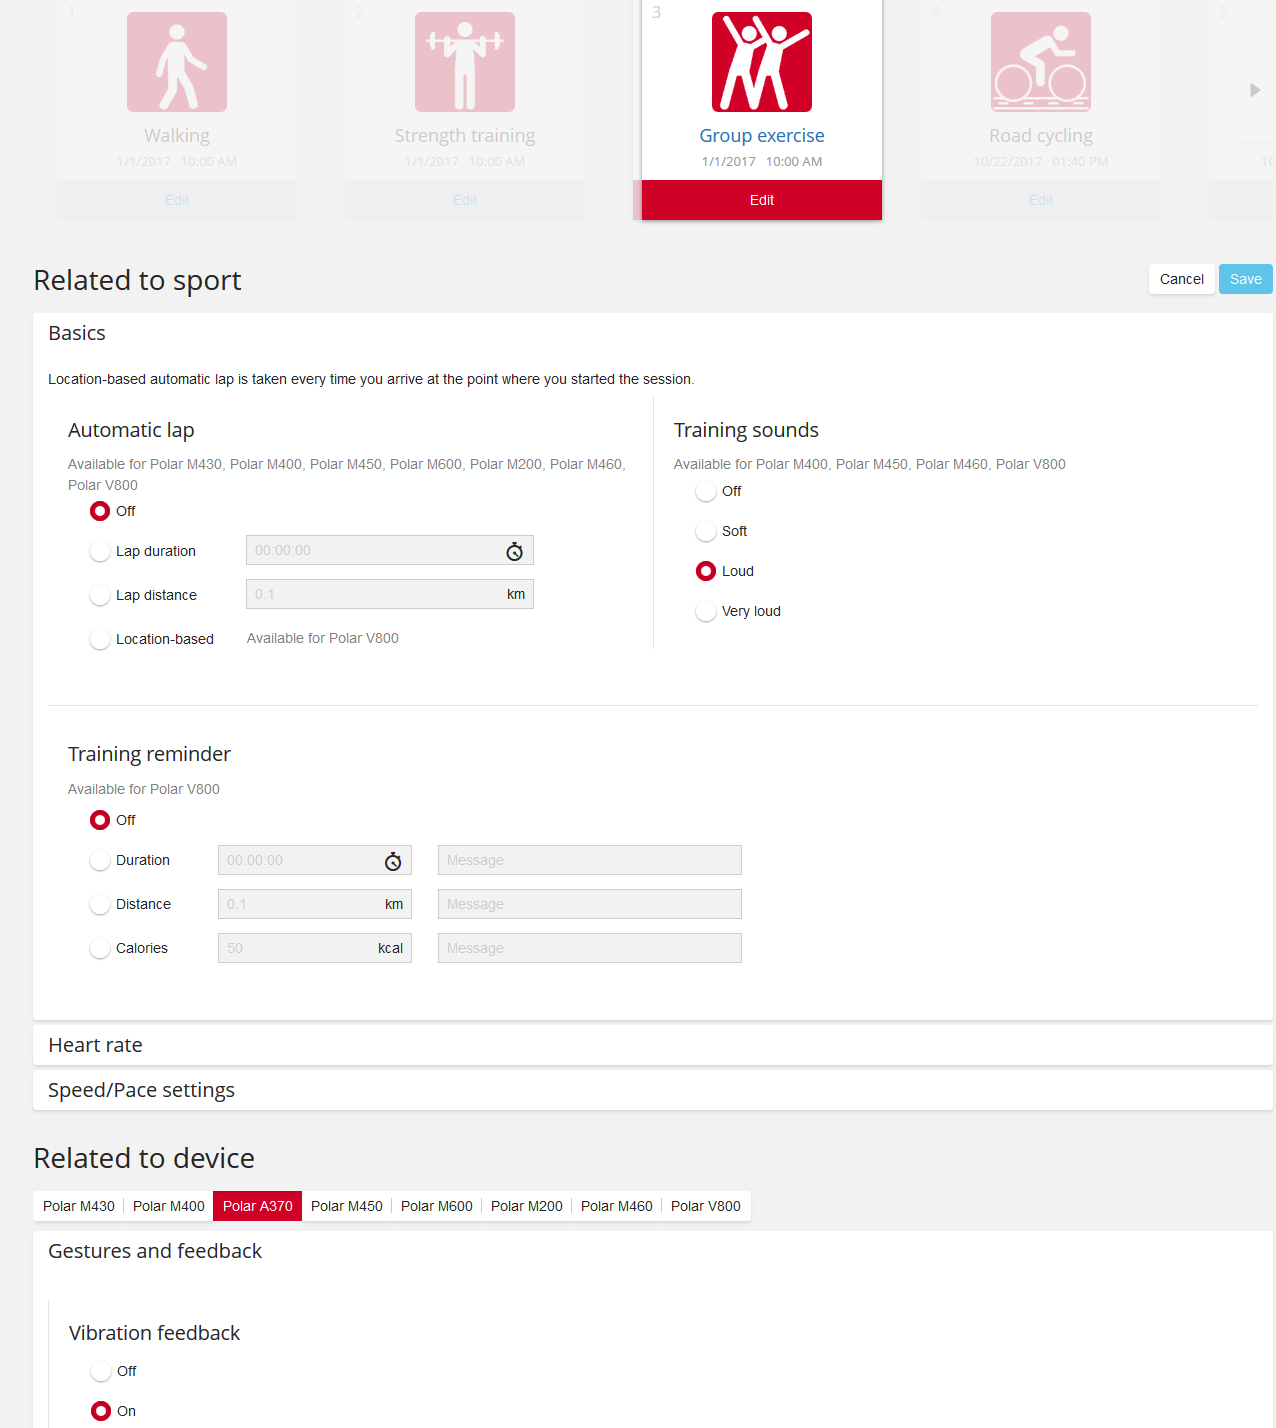Set Training reminder to Off

pyautogui.click(x=100, y=820)
